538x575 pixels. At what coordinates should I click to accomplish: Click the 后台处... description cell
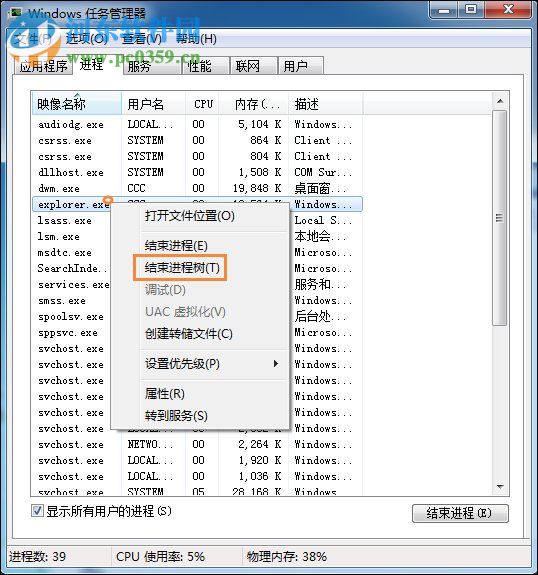(320, 316)
